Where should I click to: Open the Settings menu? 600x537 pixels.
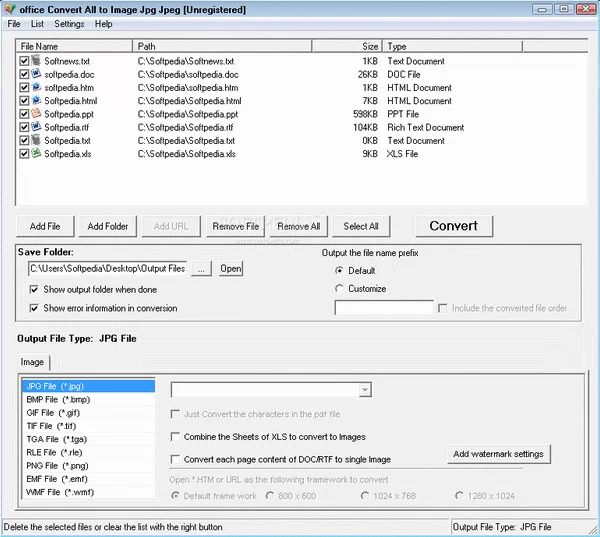click(x=69, y=24)
